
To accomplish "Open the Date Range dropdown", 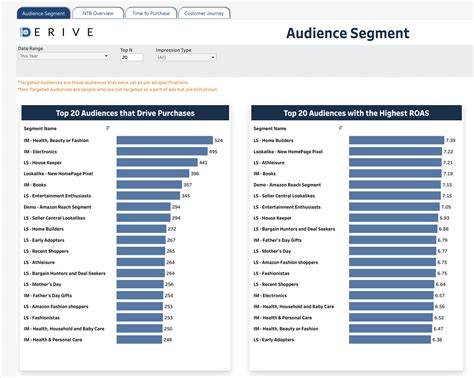I will coord(64,56).
